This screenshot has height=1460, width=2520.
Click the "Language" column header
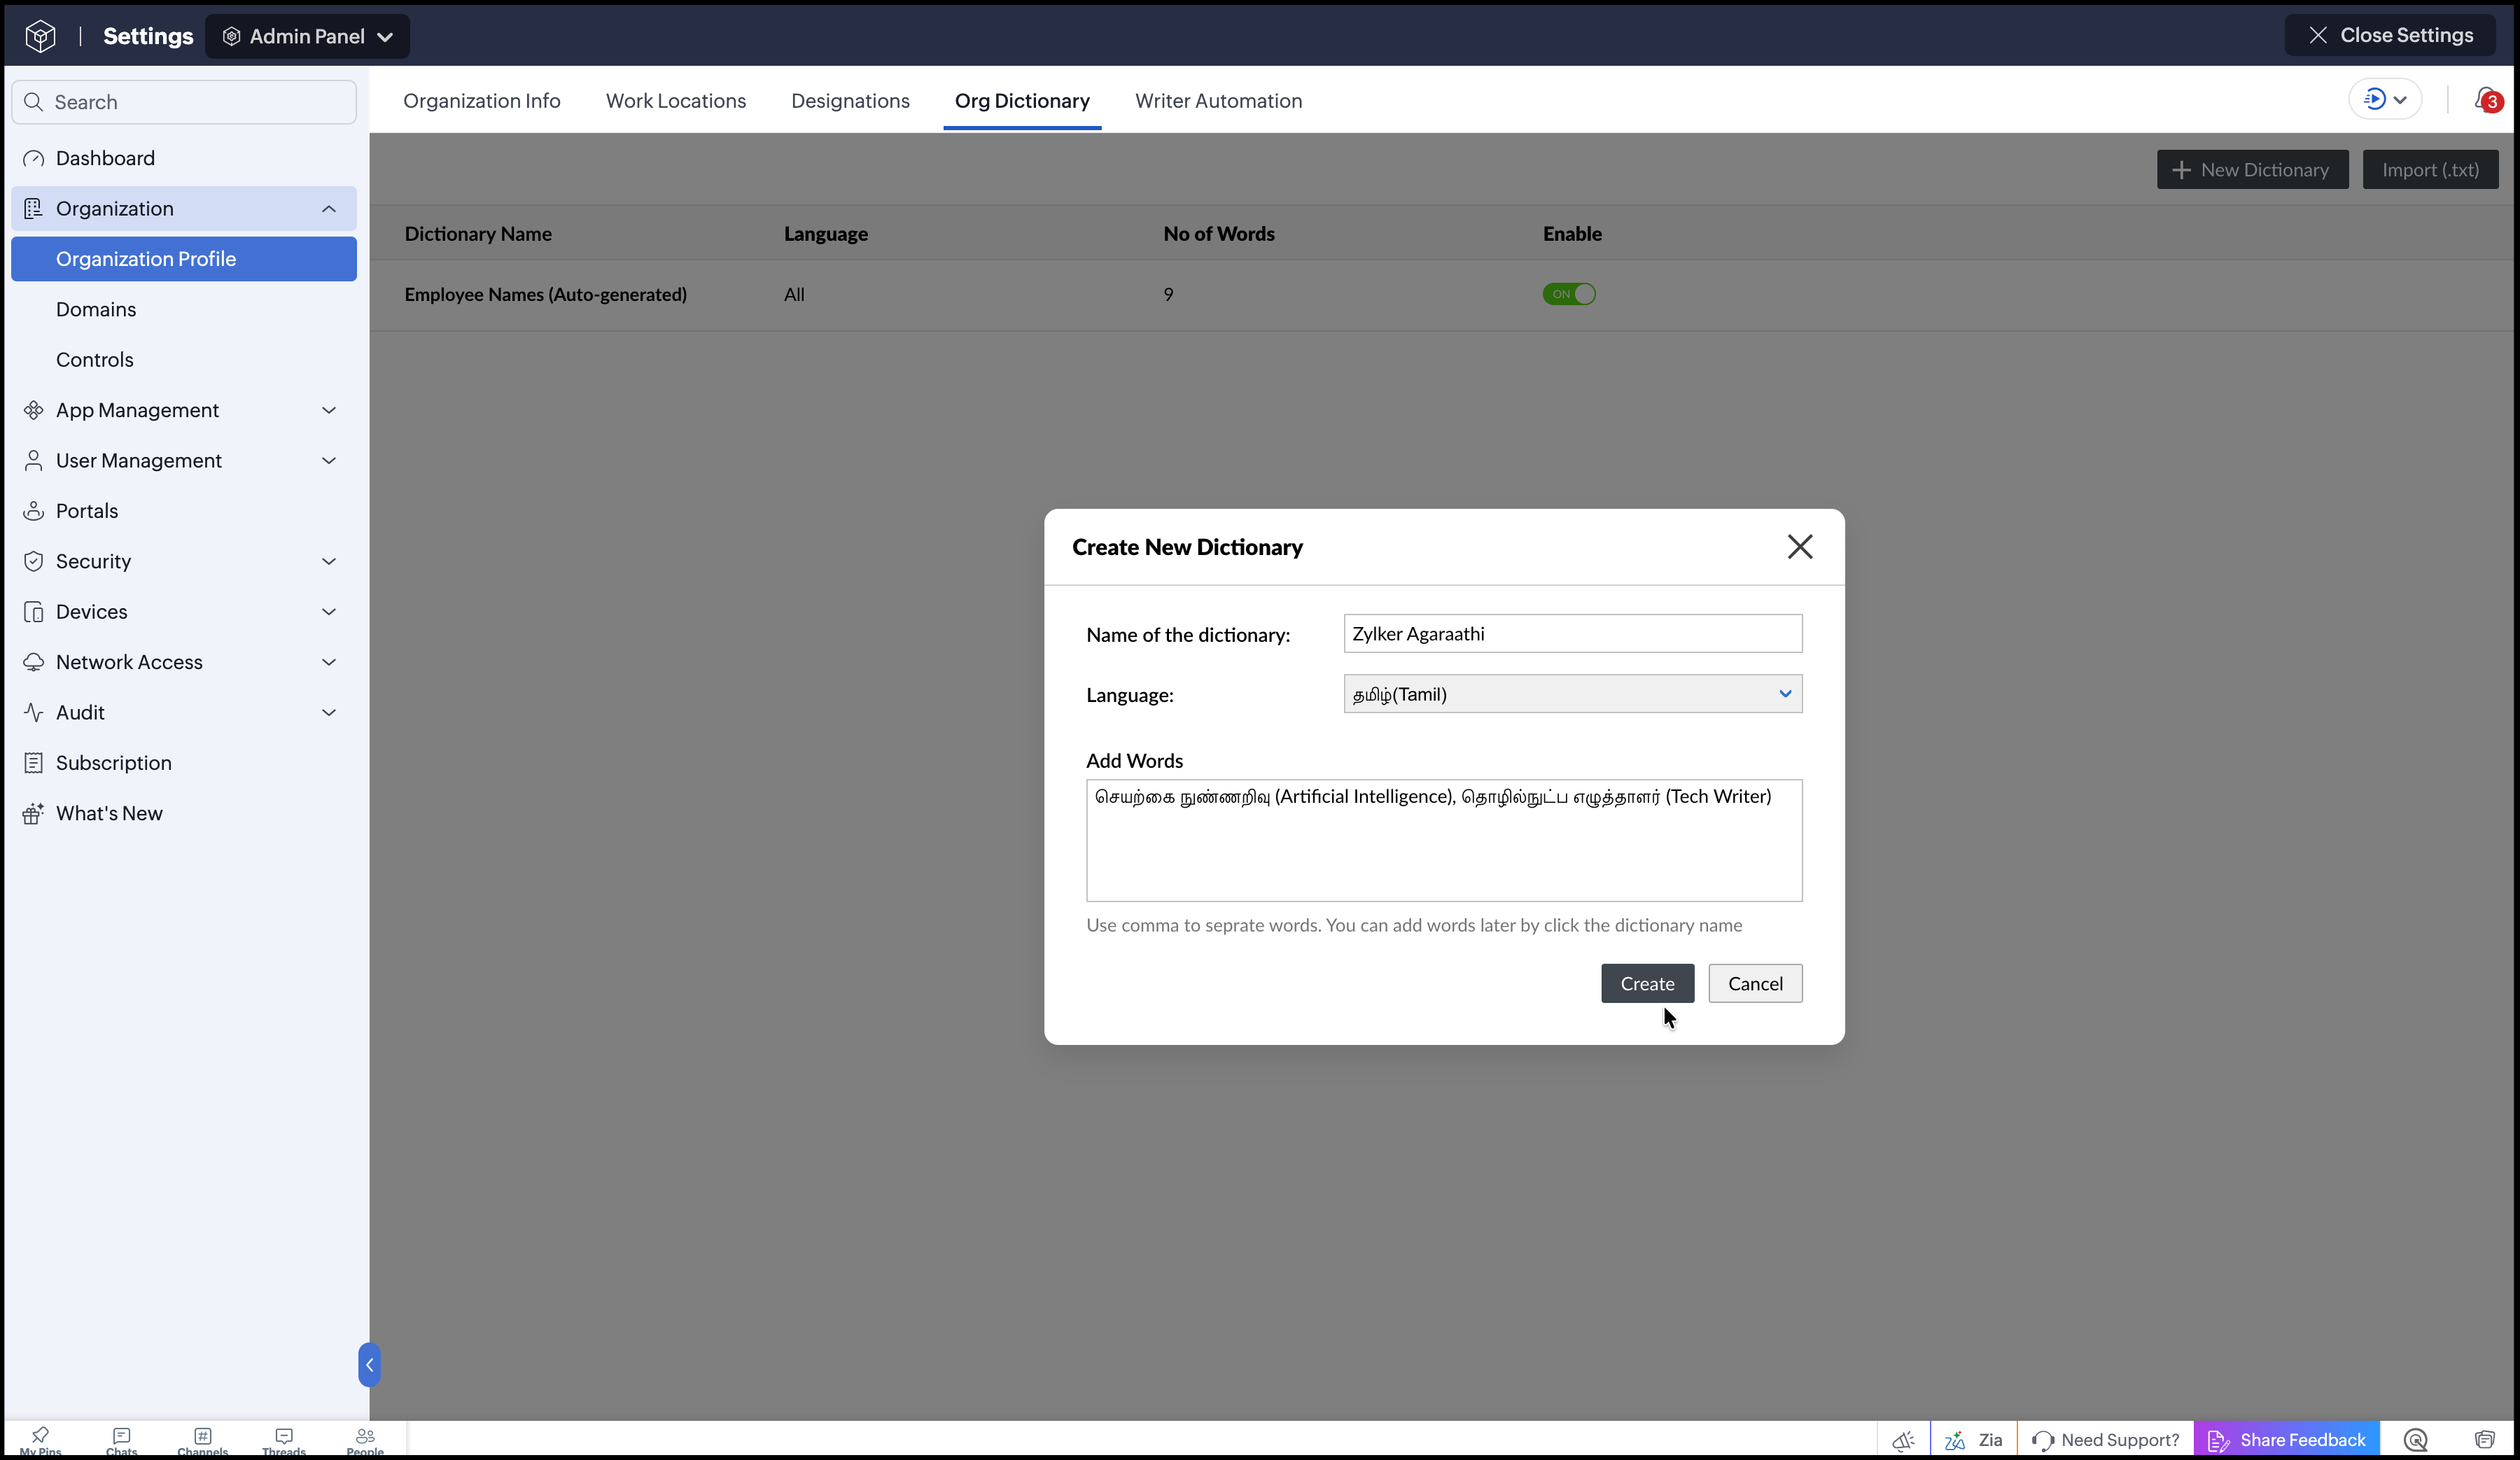tap(826, 234)
